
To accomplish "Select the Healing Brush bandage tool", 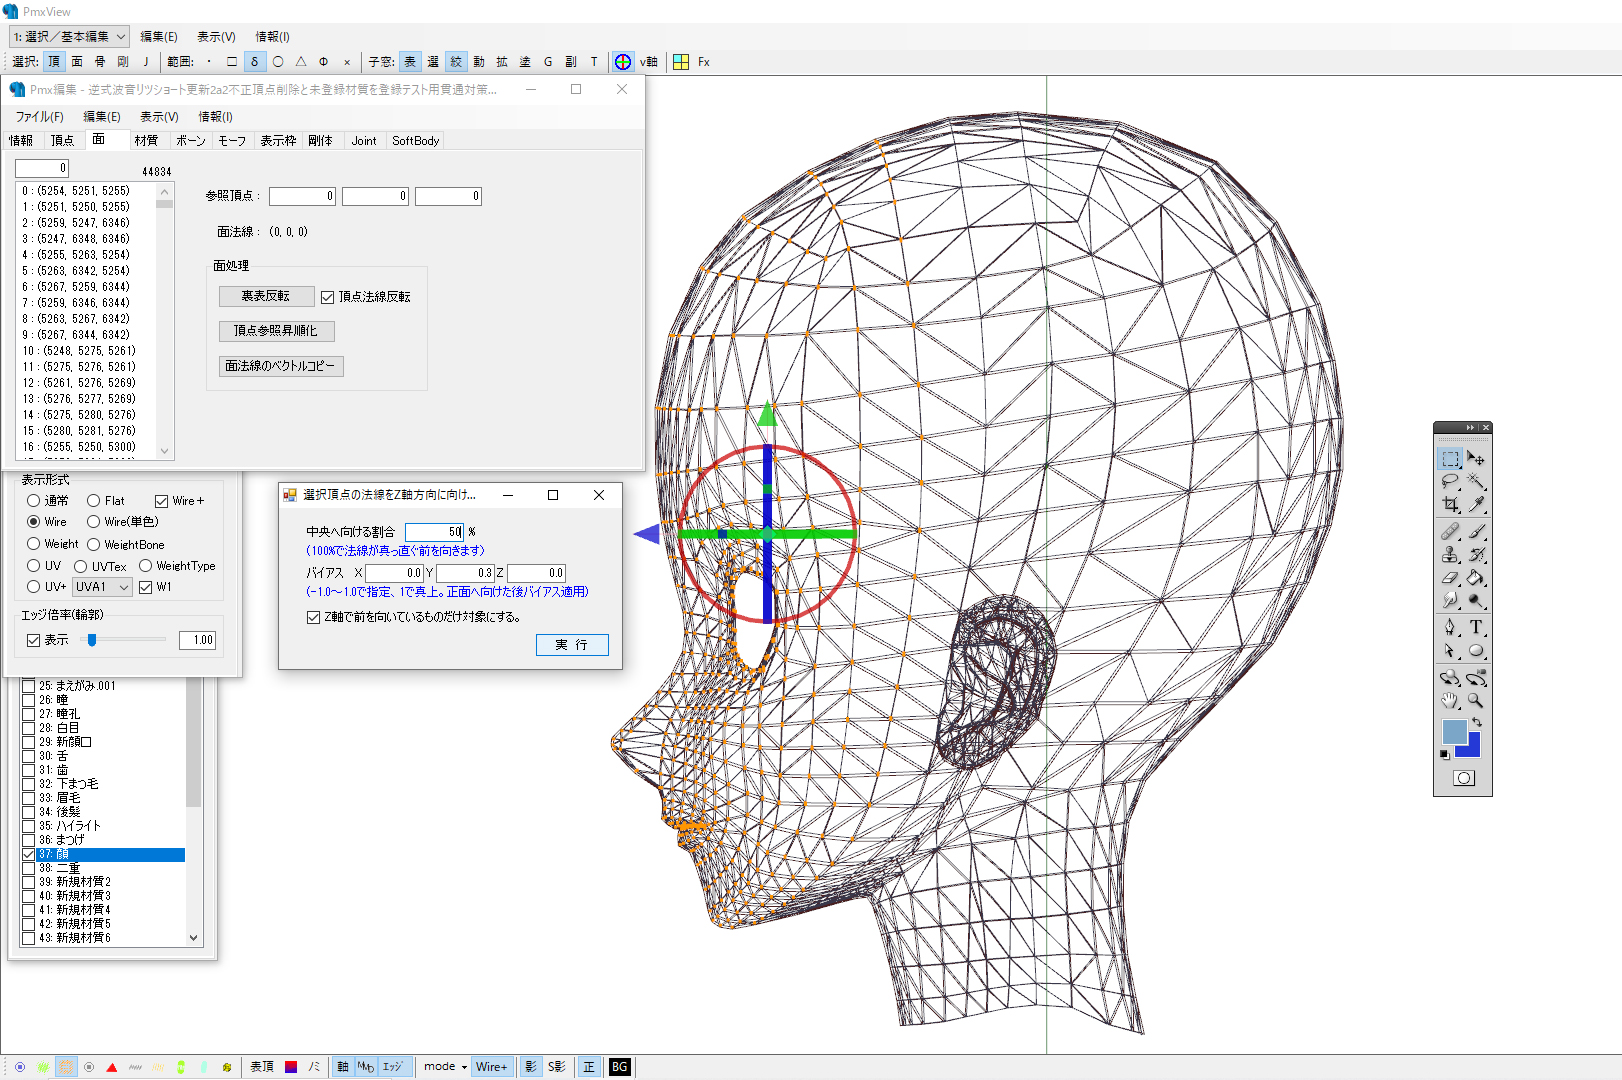I will click(x=1450, y=532).
